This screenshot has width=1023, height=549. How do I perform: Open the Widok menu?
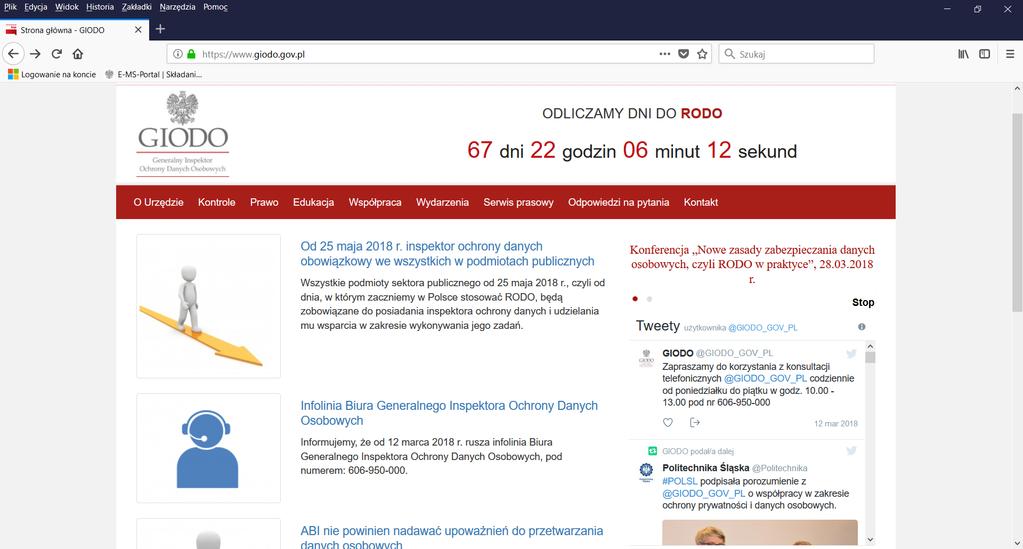[x=67, y=7]
